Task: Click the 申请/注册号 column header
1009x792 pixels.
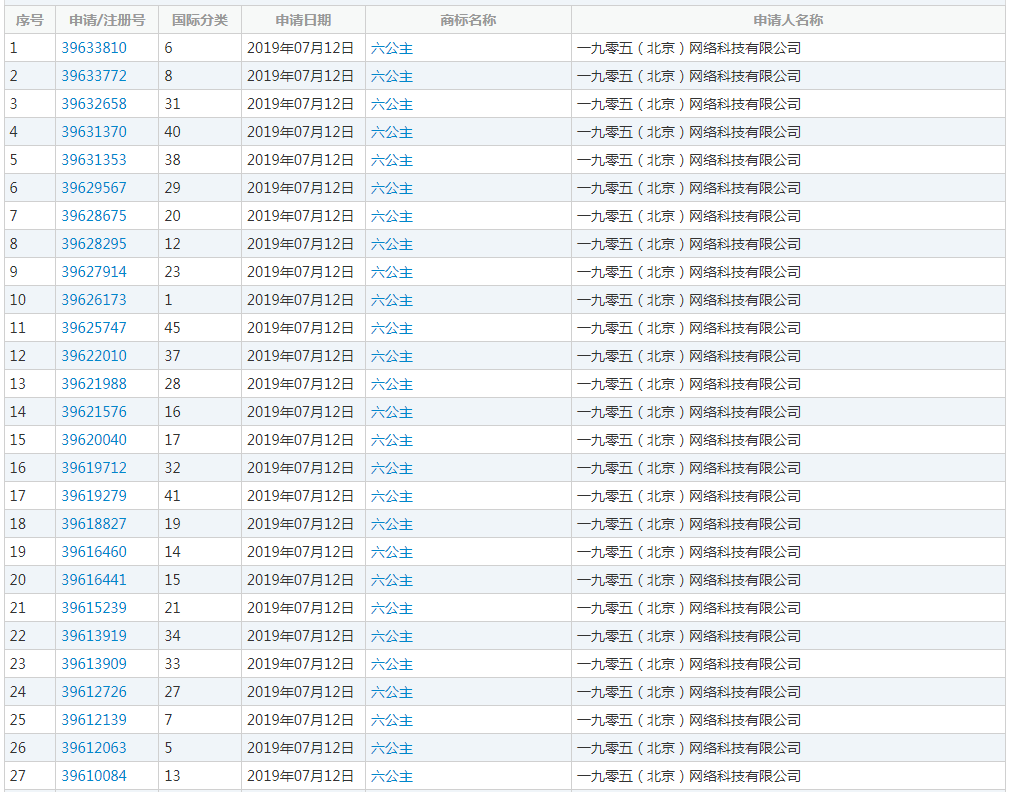Action: click(x=107, y=20)
